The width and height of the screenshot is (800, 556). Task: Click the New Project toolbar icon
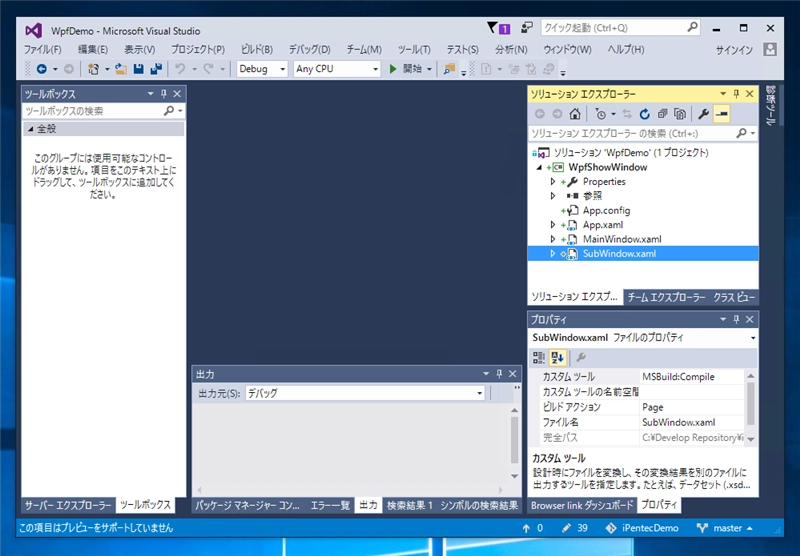click(93, 69)
